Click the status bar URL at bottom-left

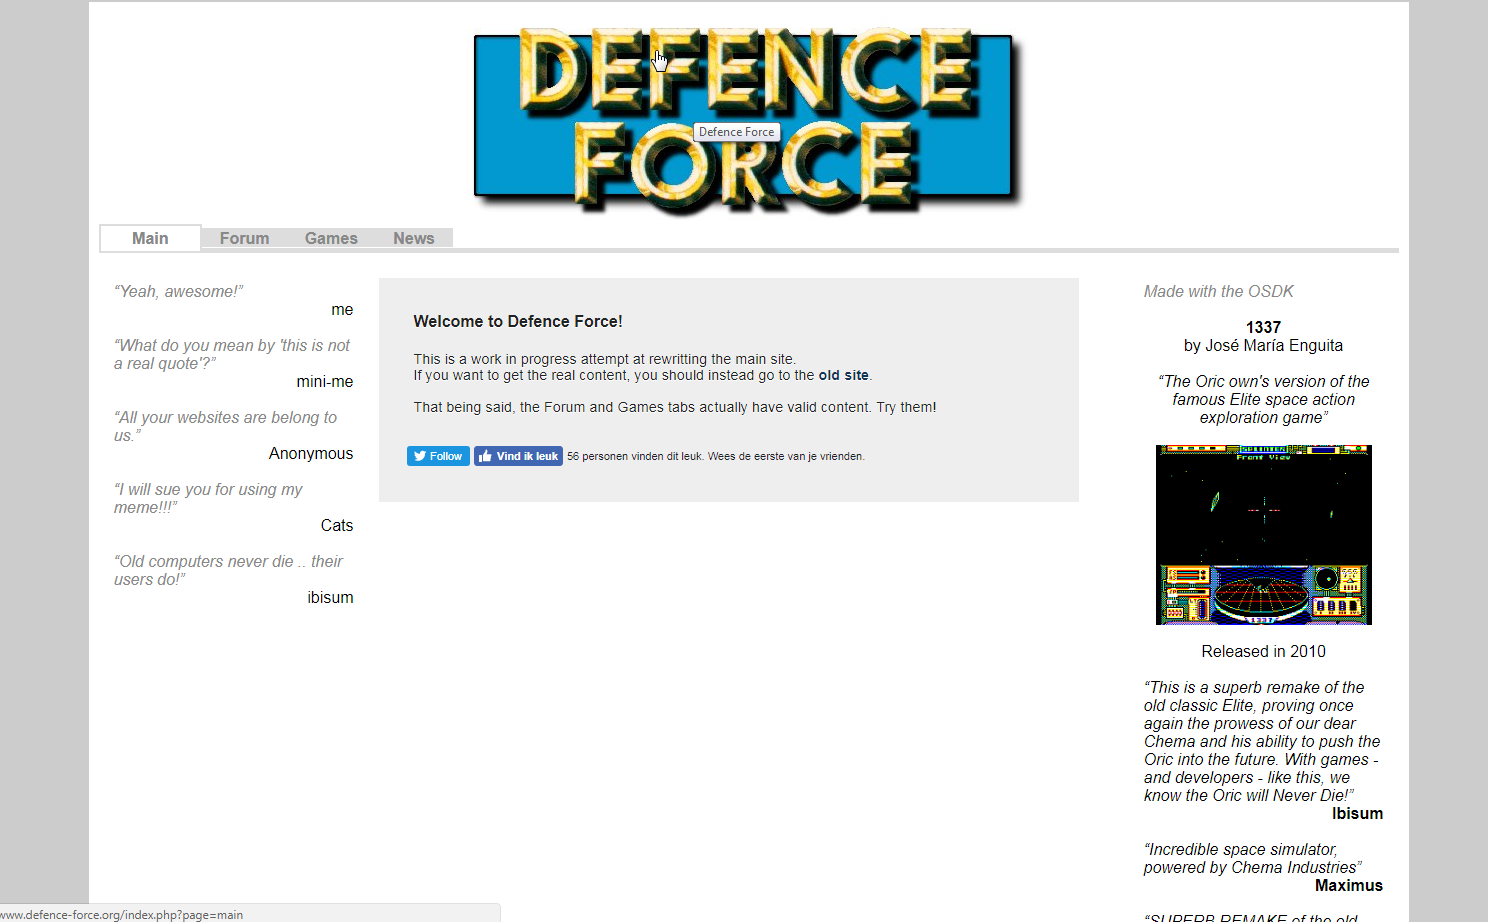(x=122, y=914)
